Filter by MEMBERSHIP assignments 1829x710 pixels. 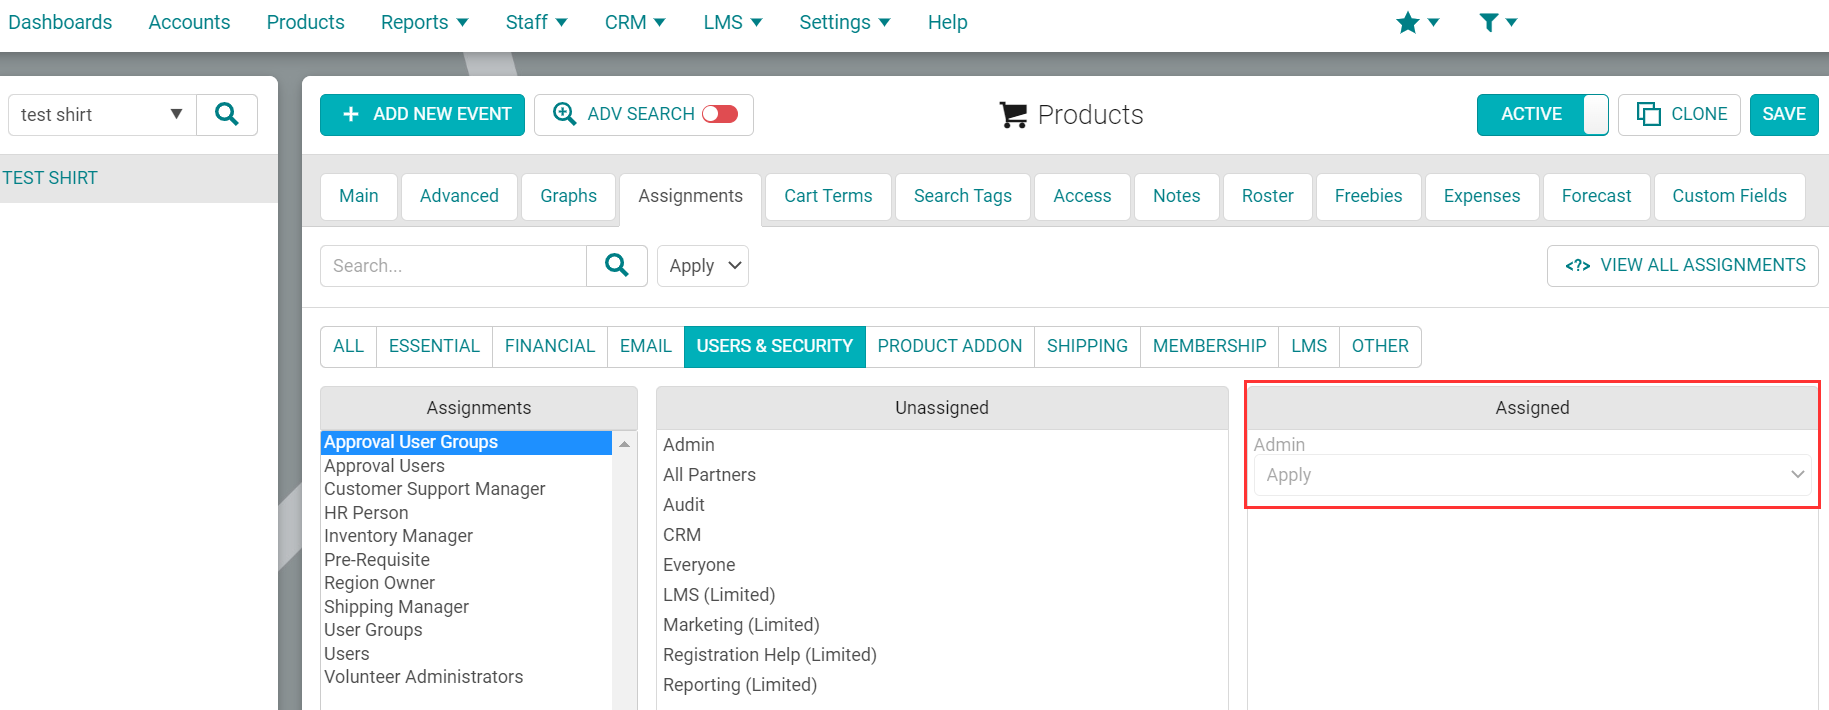1209,346
